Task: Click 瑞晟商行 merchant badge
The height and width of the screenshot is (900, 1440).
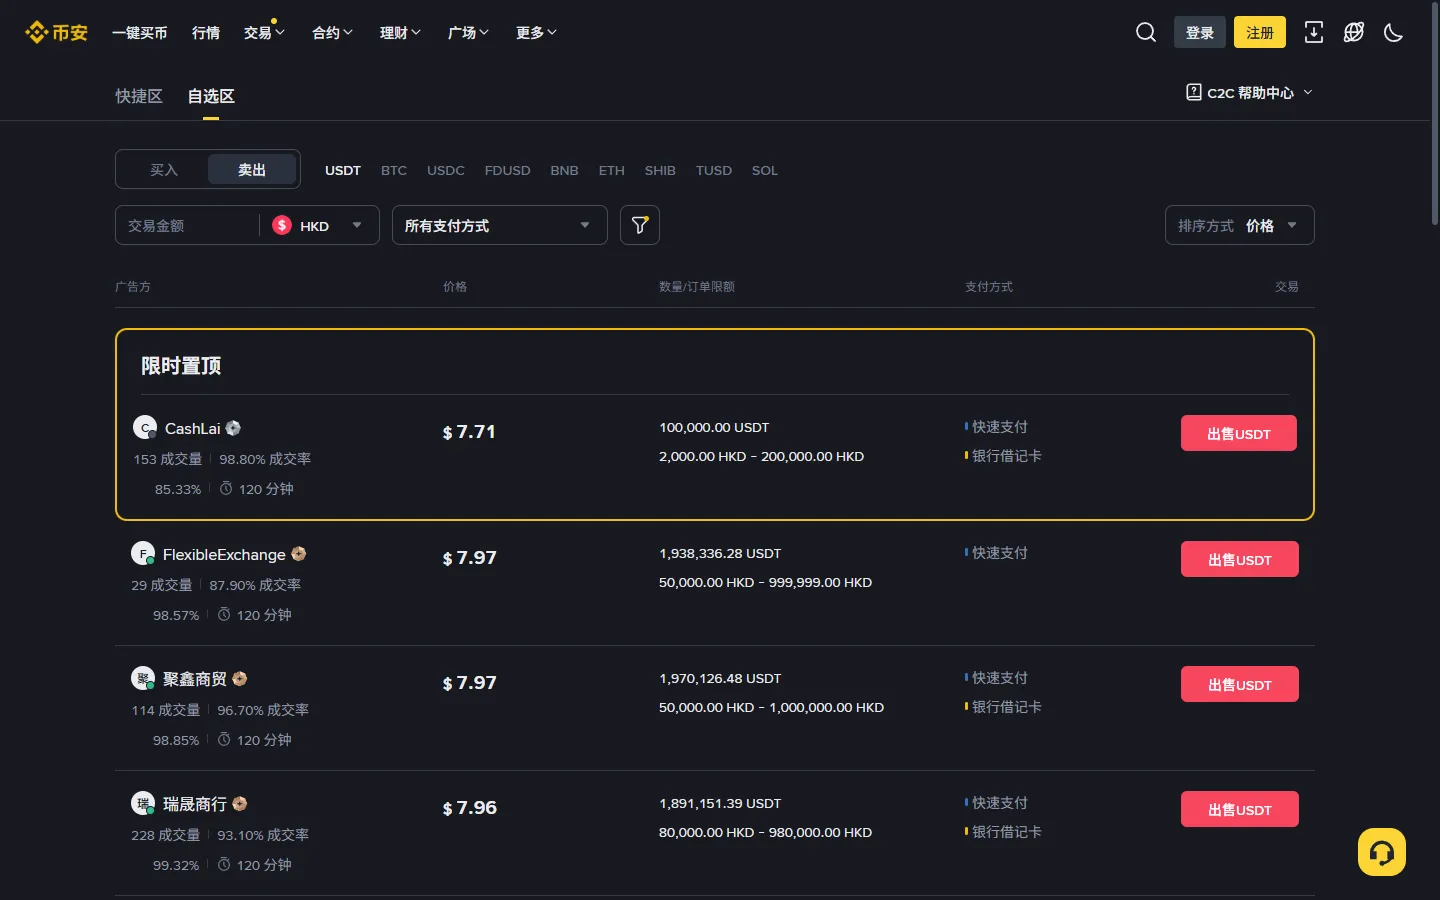Action: 239,804
